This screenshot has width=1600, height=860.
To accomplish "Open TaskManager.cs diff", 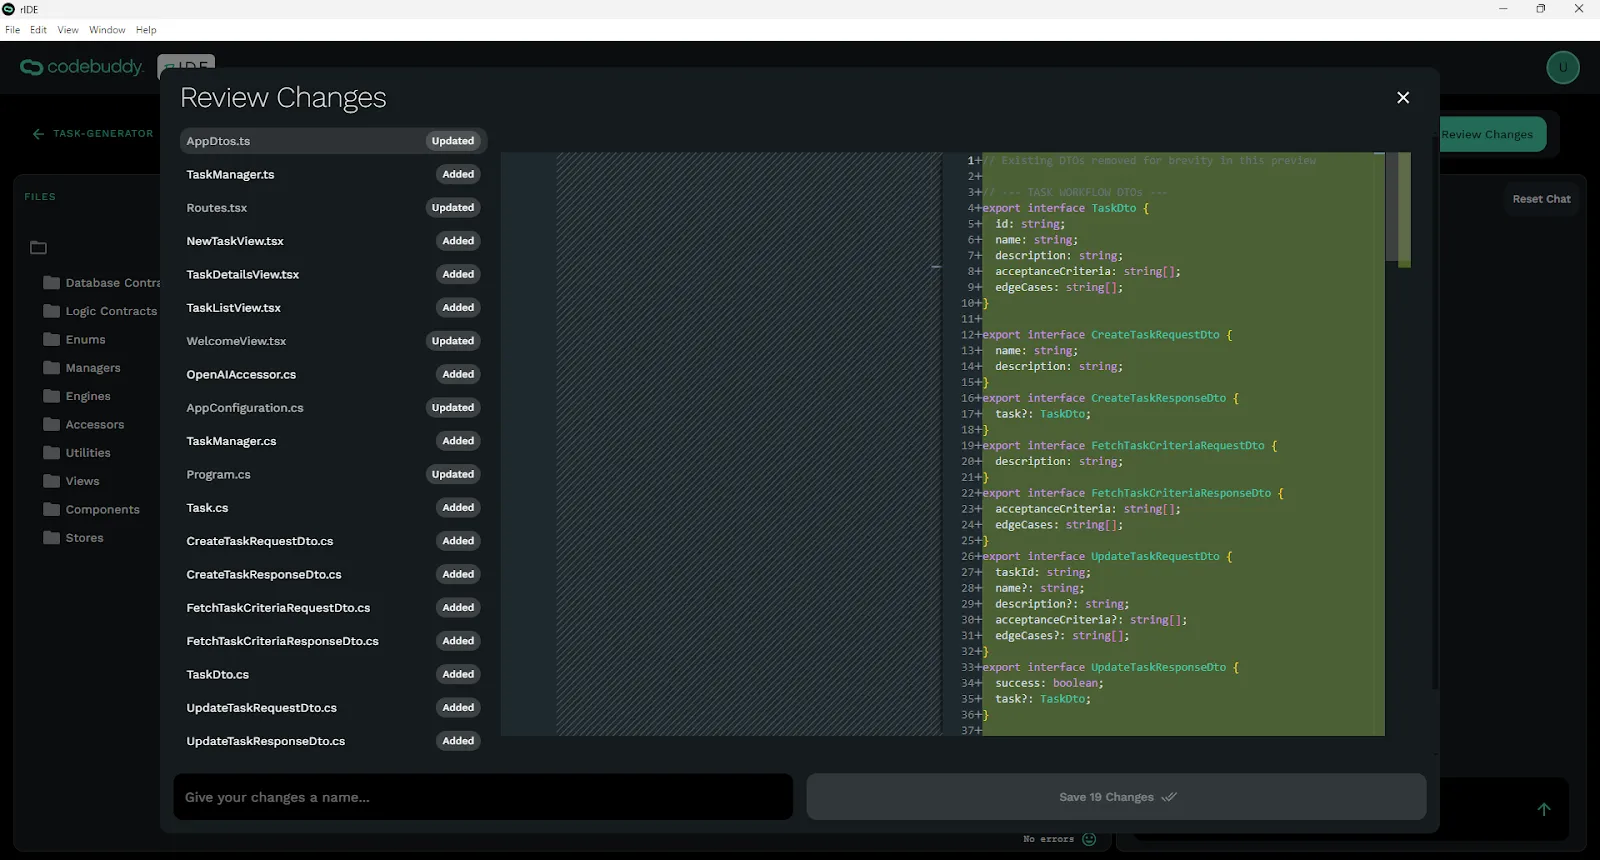I will (333, 441).
